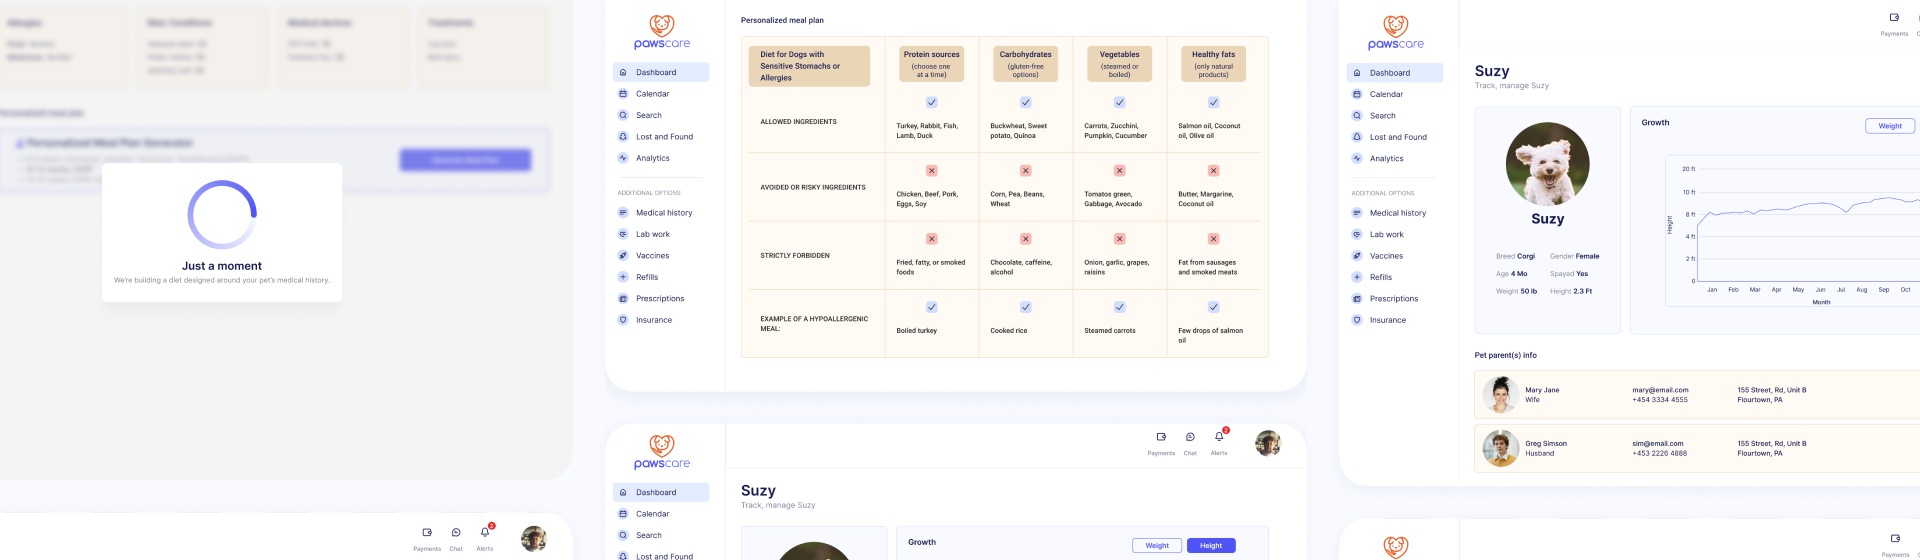Click the Alerts bell above the Height button
This screenshot has height=560, width=1920.
coord(1219,437)
